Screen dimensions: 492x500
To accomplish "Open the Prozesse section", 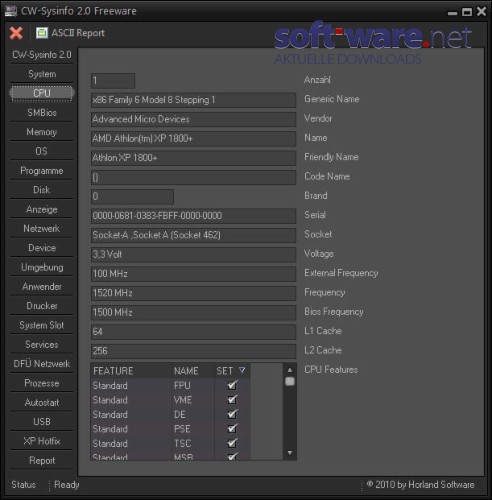I will 42,383.
